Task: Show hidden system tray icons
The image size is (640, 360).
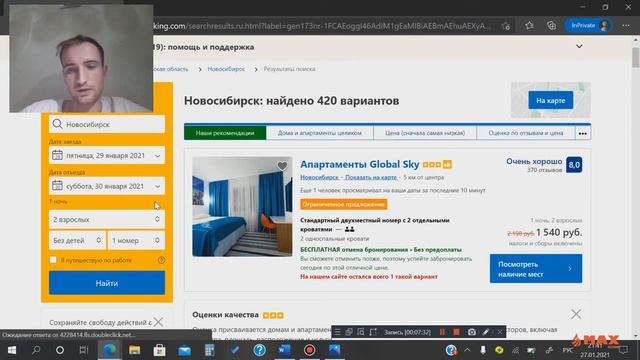Action: [467, 350]
